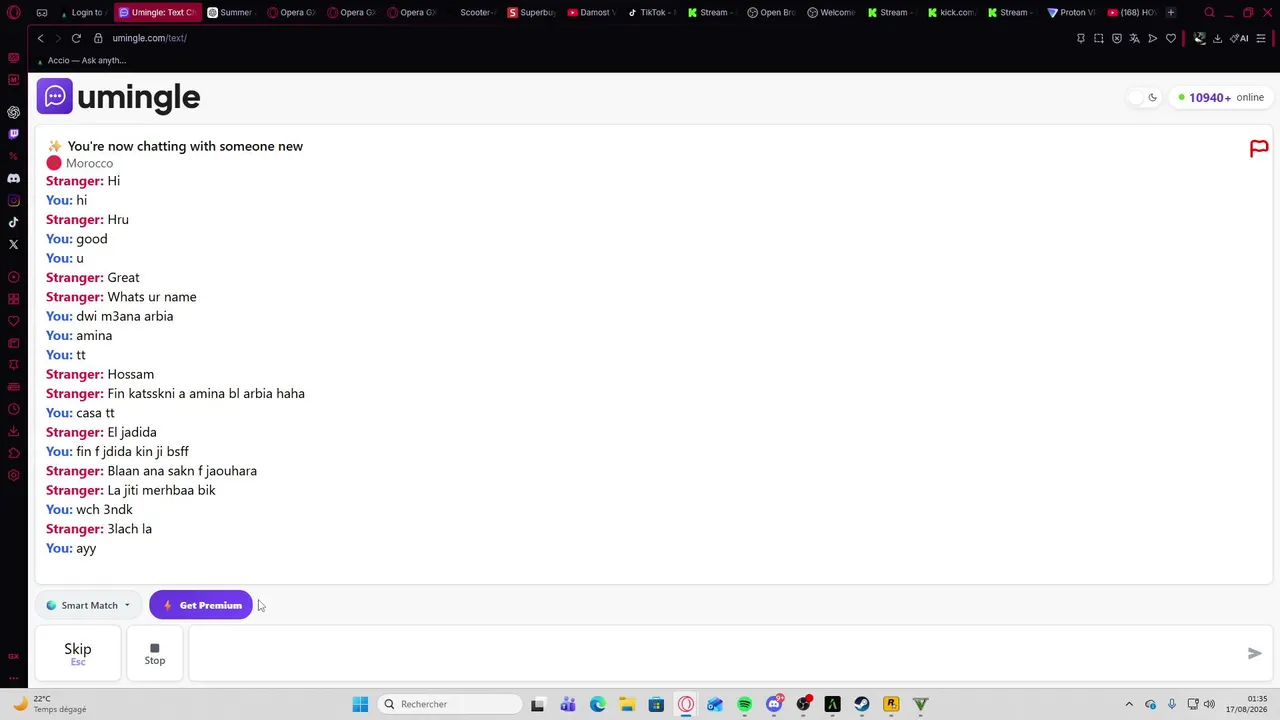Open File Explorer from the taskbar

click(627, 704)
